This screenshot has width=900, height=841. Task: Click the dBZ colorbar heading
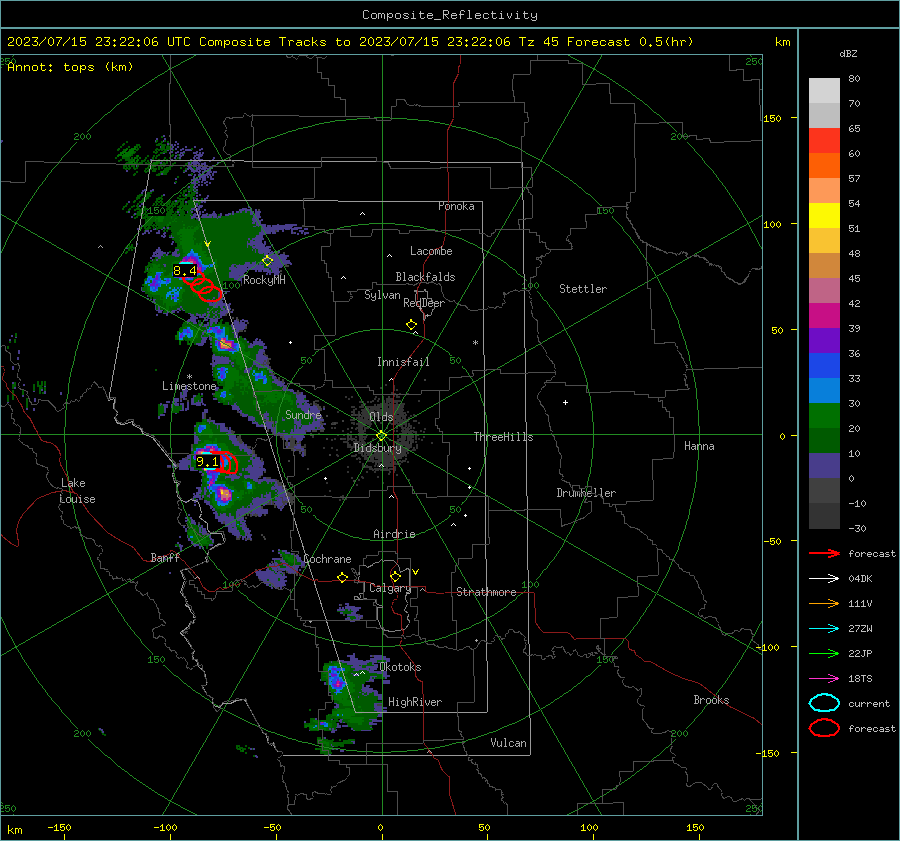coord(848,53)
